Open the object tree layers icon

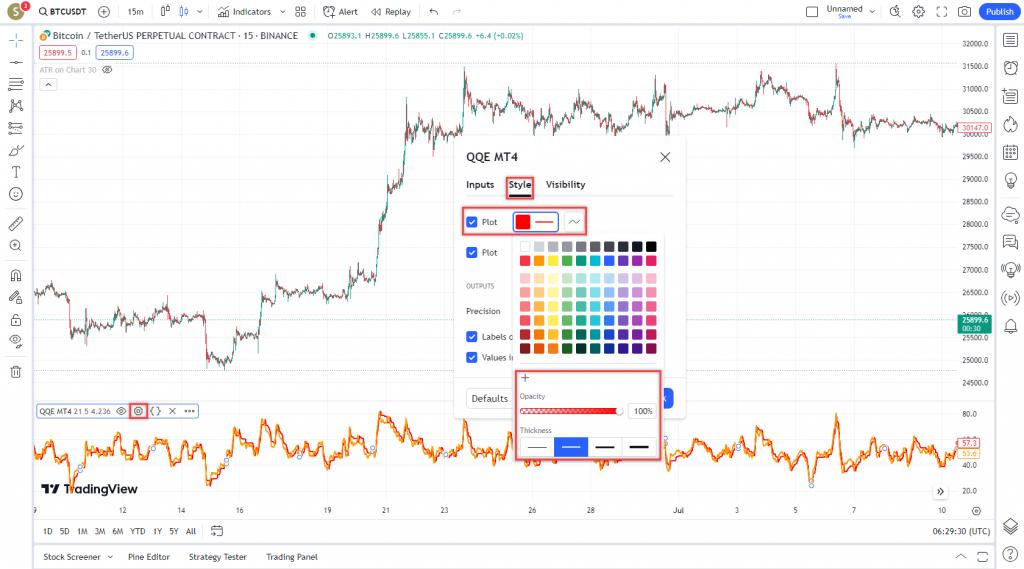1010,526
